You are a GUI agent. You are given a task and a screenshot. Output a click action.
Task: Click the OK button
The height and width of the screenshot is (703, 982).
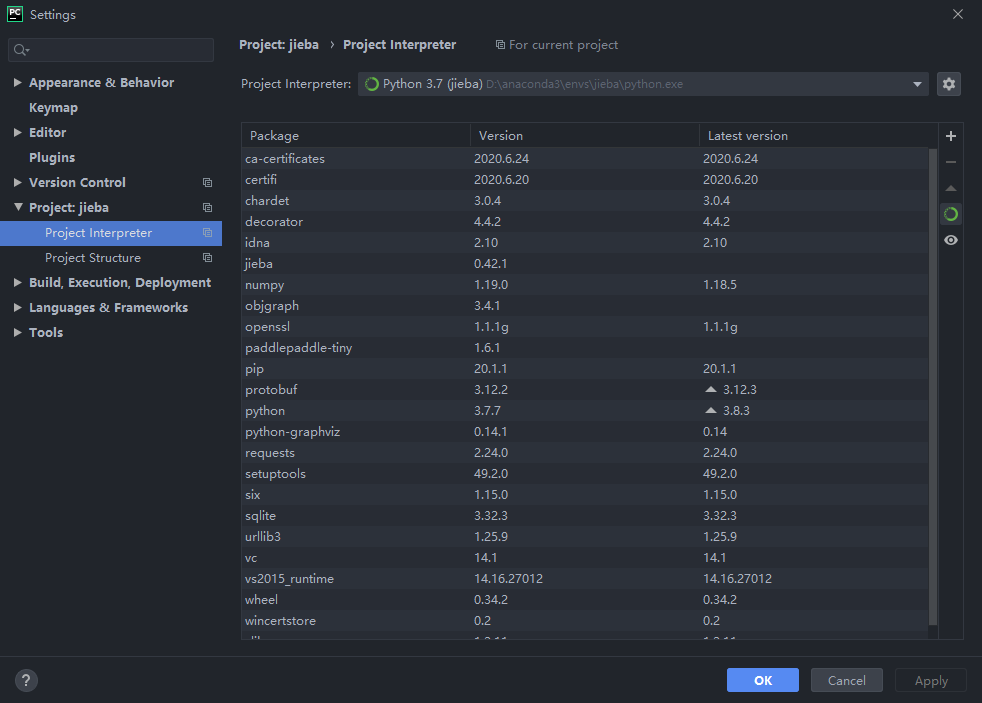point(763,680)
